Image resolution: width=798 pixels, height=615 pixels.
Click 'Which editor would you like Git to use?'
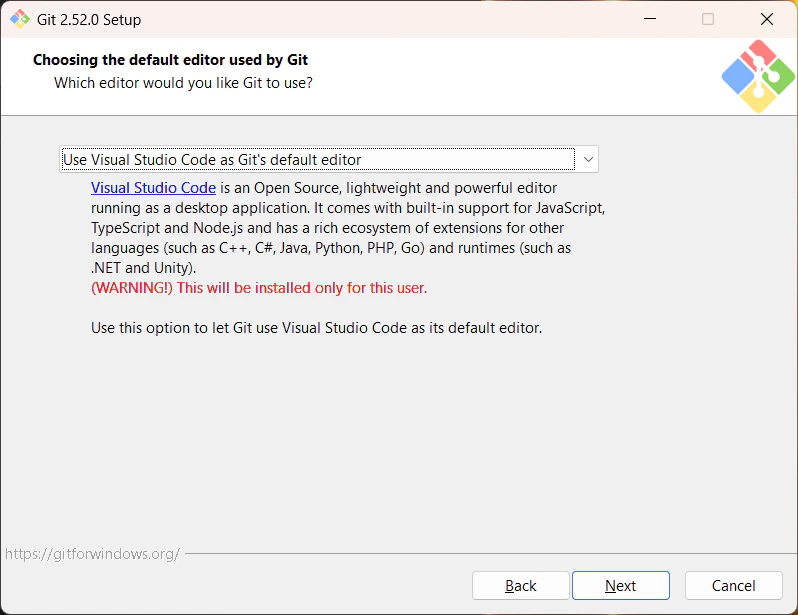[183, 82]
